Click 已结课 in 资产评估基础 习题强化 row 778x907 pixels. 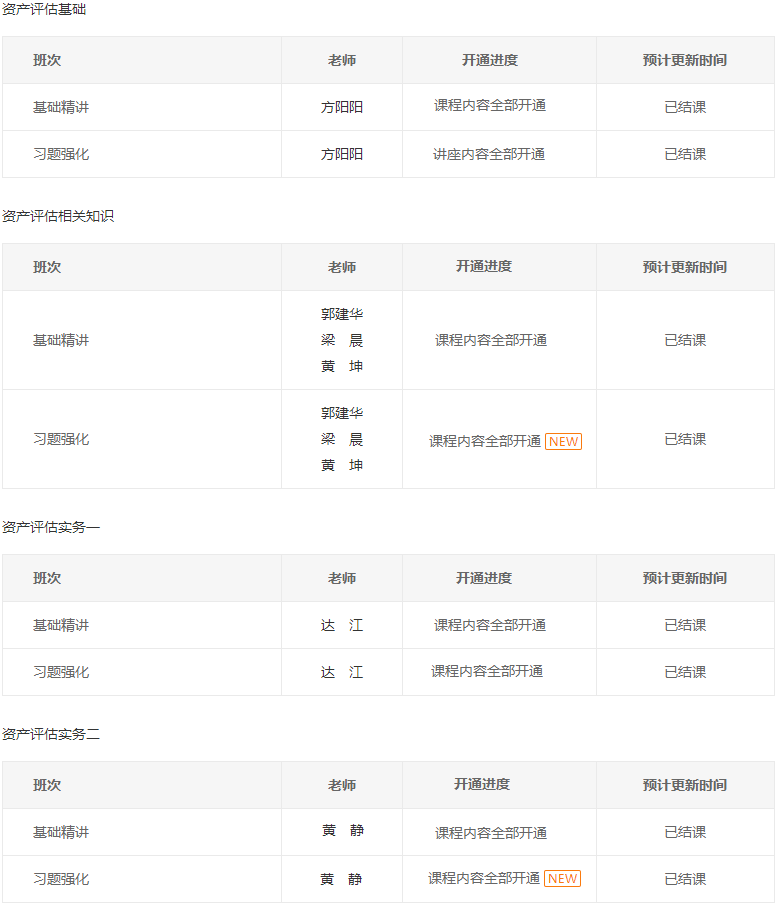[685, 154]
